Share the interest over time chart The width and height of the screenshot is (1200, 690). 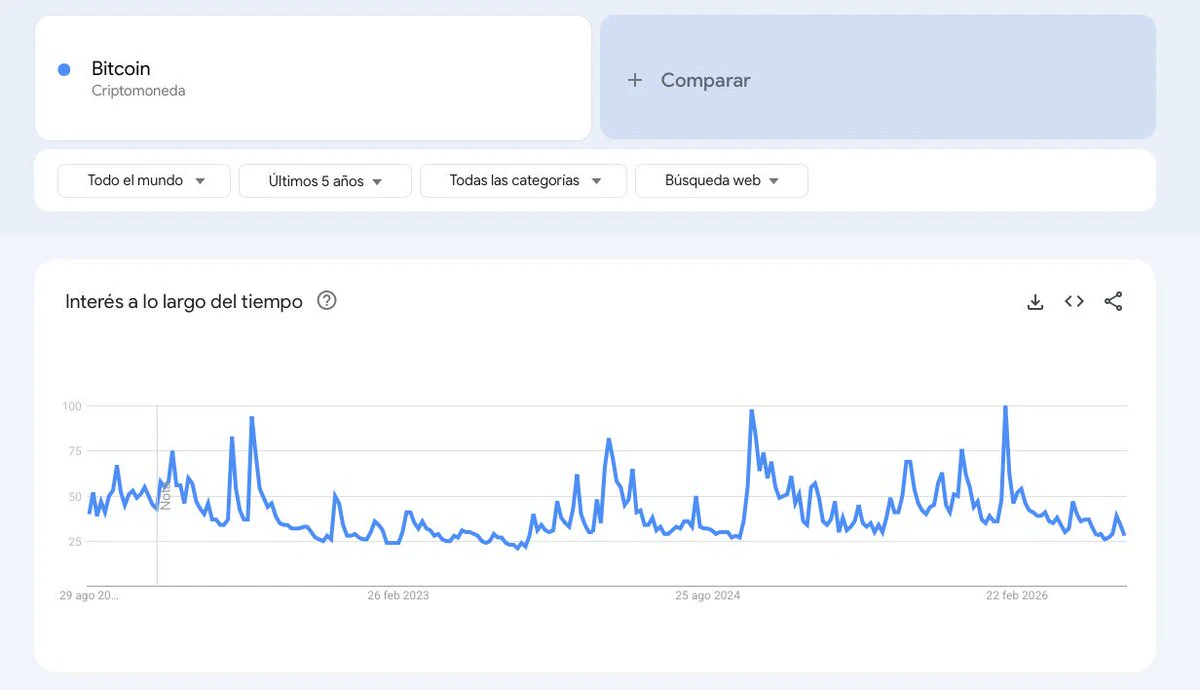[x=1113, y=301]
